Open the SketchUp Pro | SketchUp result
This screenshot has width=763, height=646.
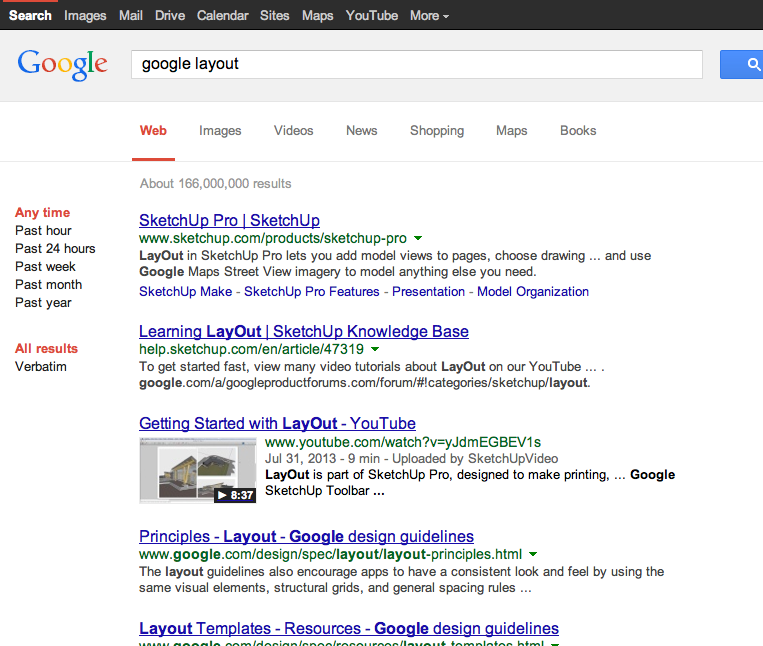point(229,220)
